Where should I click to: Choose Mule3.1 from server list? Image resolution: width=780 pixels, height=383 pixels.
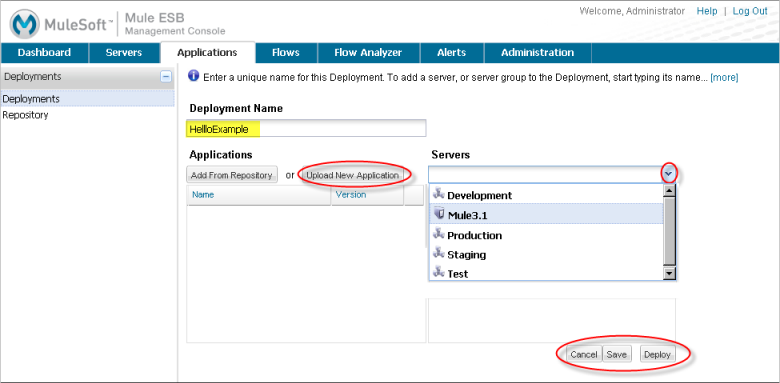point(546,214)
